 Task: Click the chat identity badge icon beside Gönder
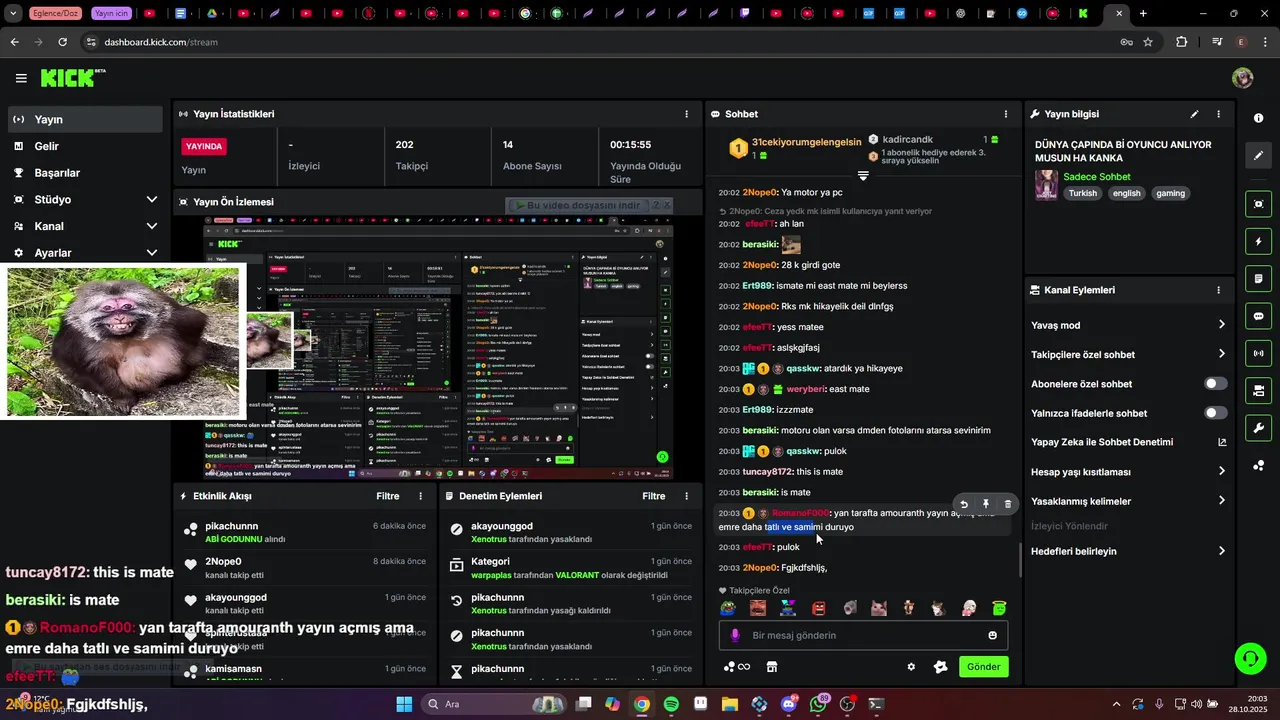pyautogui.click(x=940, y=667)
